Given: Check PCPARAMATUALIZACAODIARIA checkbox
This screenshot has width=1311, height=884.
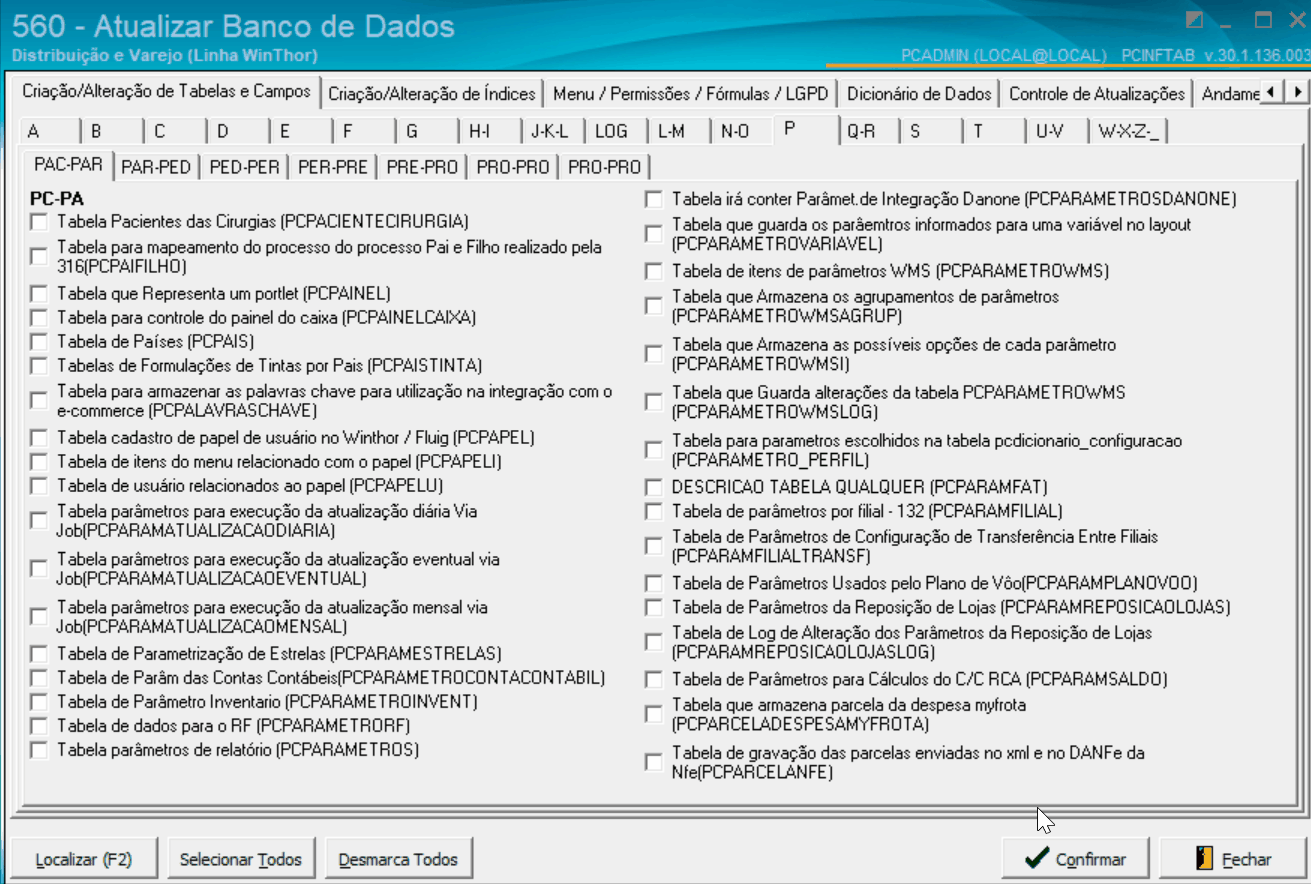Looking at the screenshot, I should [x=39, y=520].
